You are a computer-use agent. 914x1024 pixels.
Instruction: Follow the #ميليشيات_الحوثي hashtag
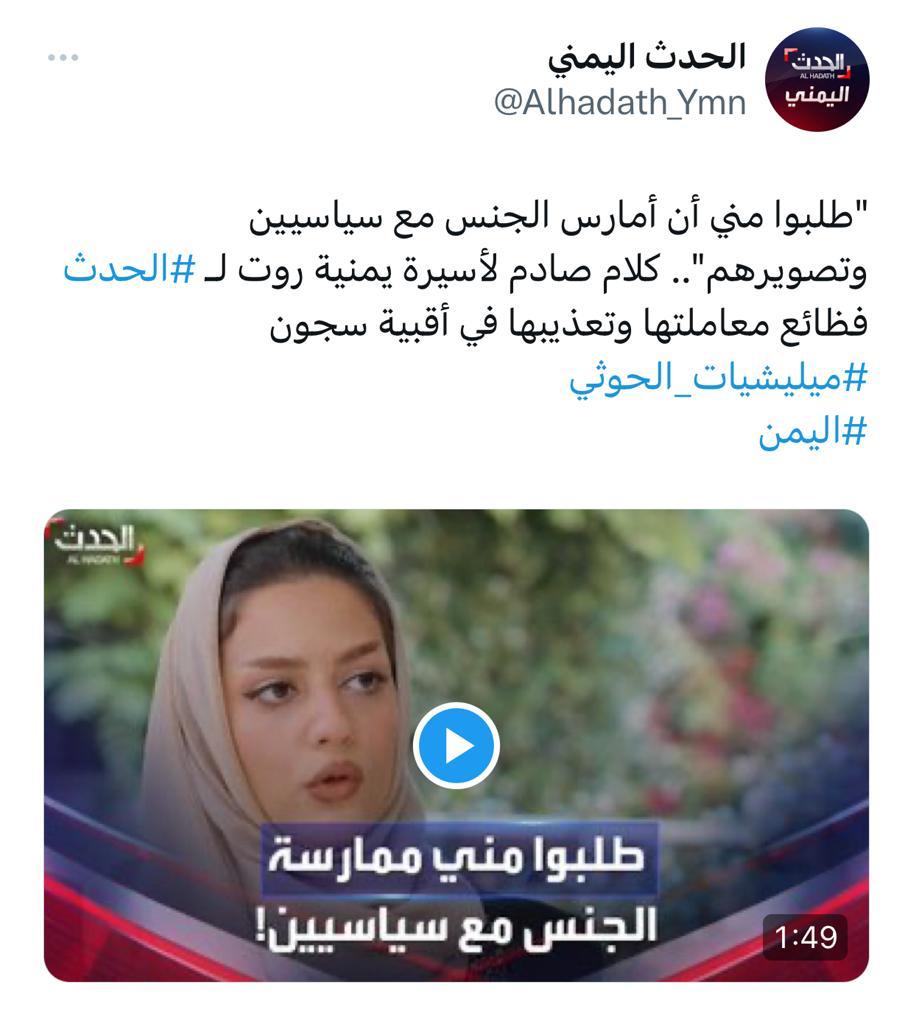point(718,379)
